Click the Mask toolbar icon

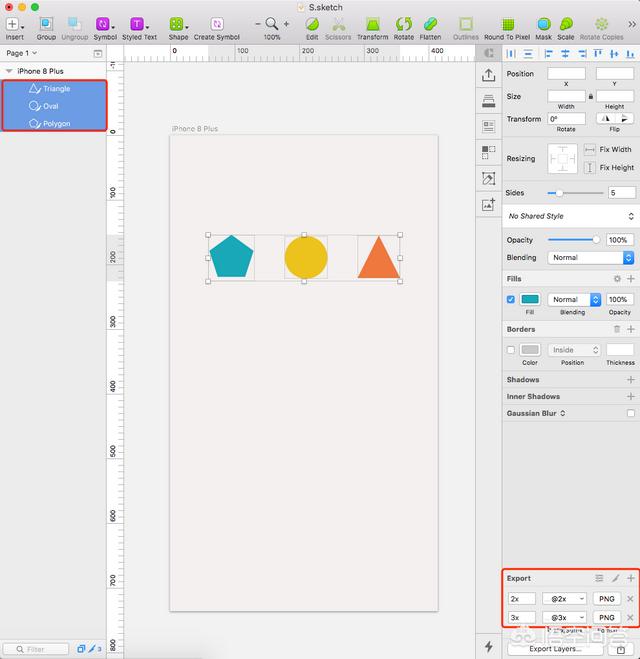(543, 24)
